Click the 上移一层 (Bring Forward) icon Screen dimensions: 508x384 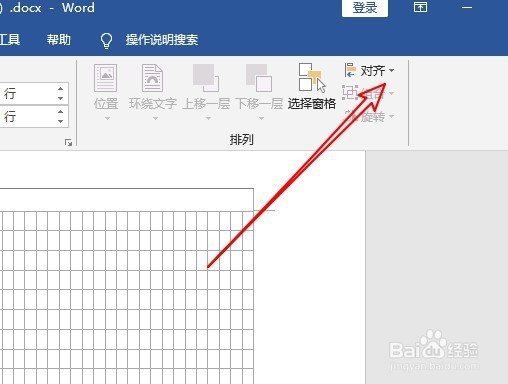coord(206,78)
